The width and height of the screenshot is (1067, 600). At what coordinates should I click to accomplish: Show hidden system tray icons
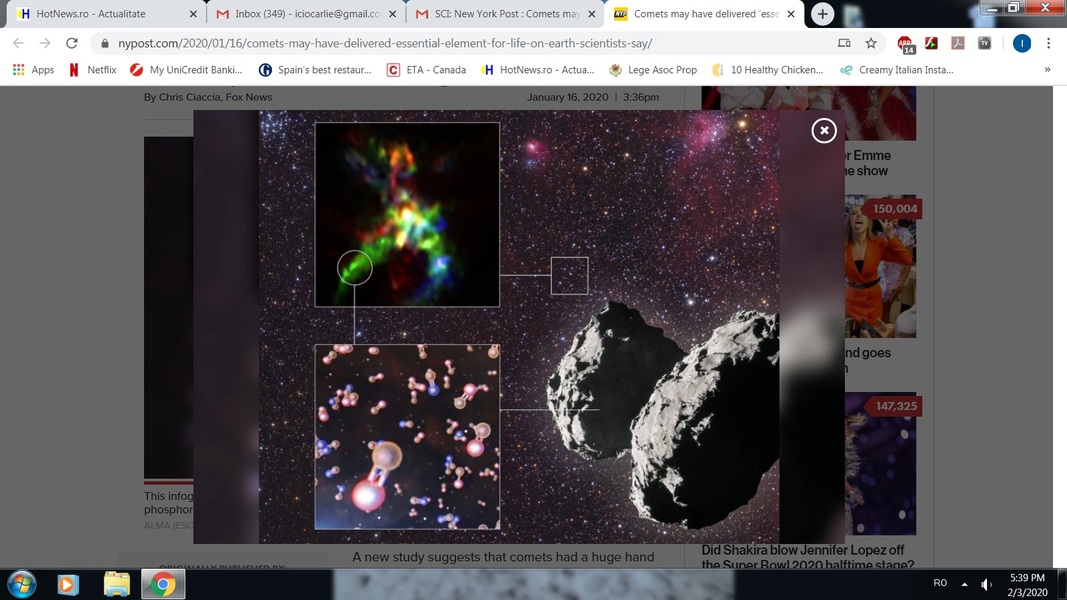pos(964,584)
